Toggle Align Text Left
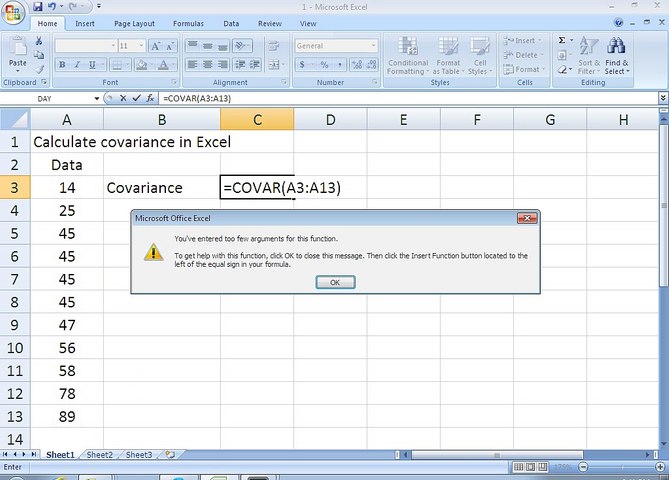669x480 pixels. click(193, 64)
